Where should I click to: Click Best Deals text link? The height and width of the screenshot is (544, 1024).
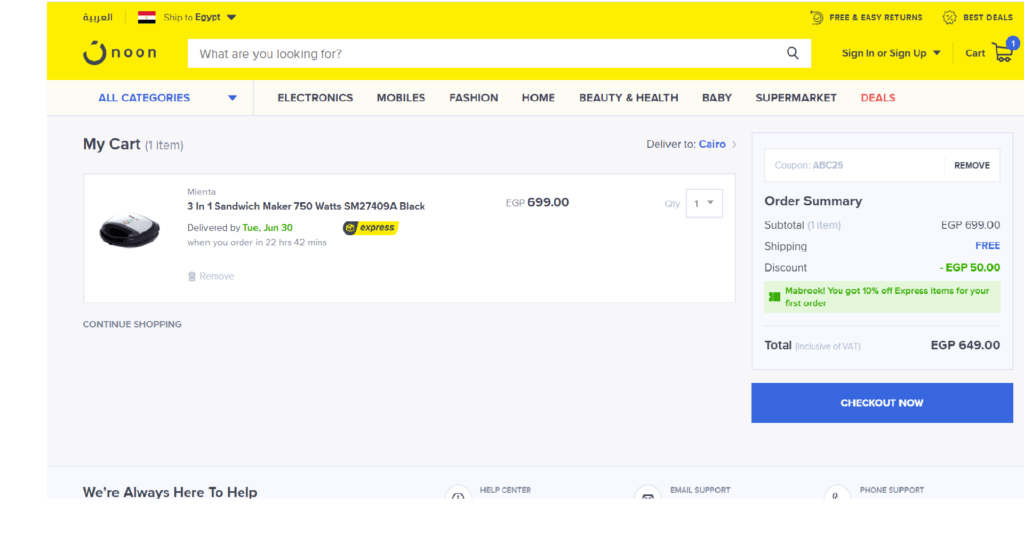click(x=987, y=18)
